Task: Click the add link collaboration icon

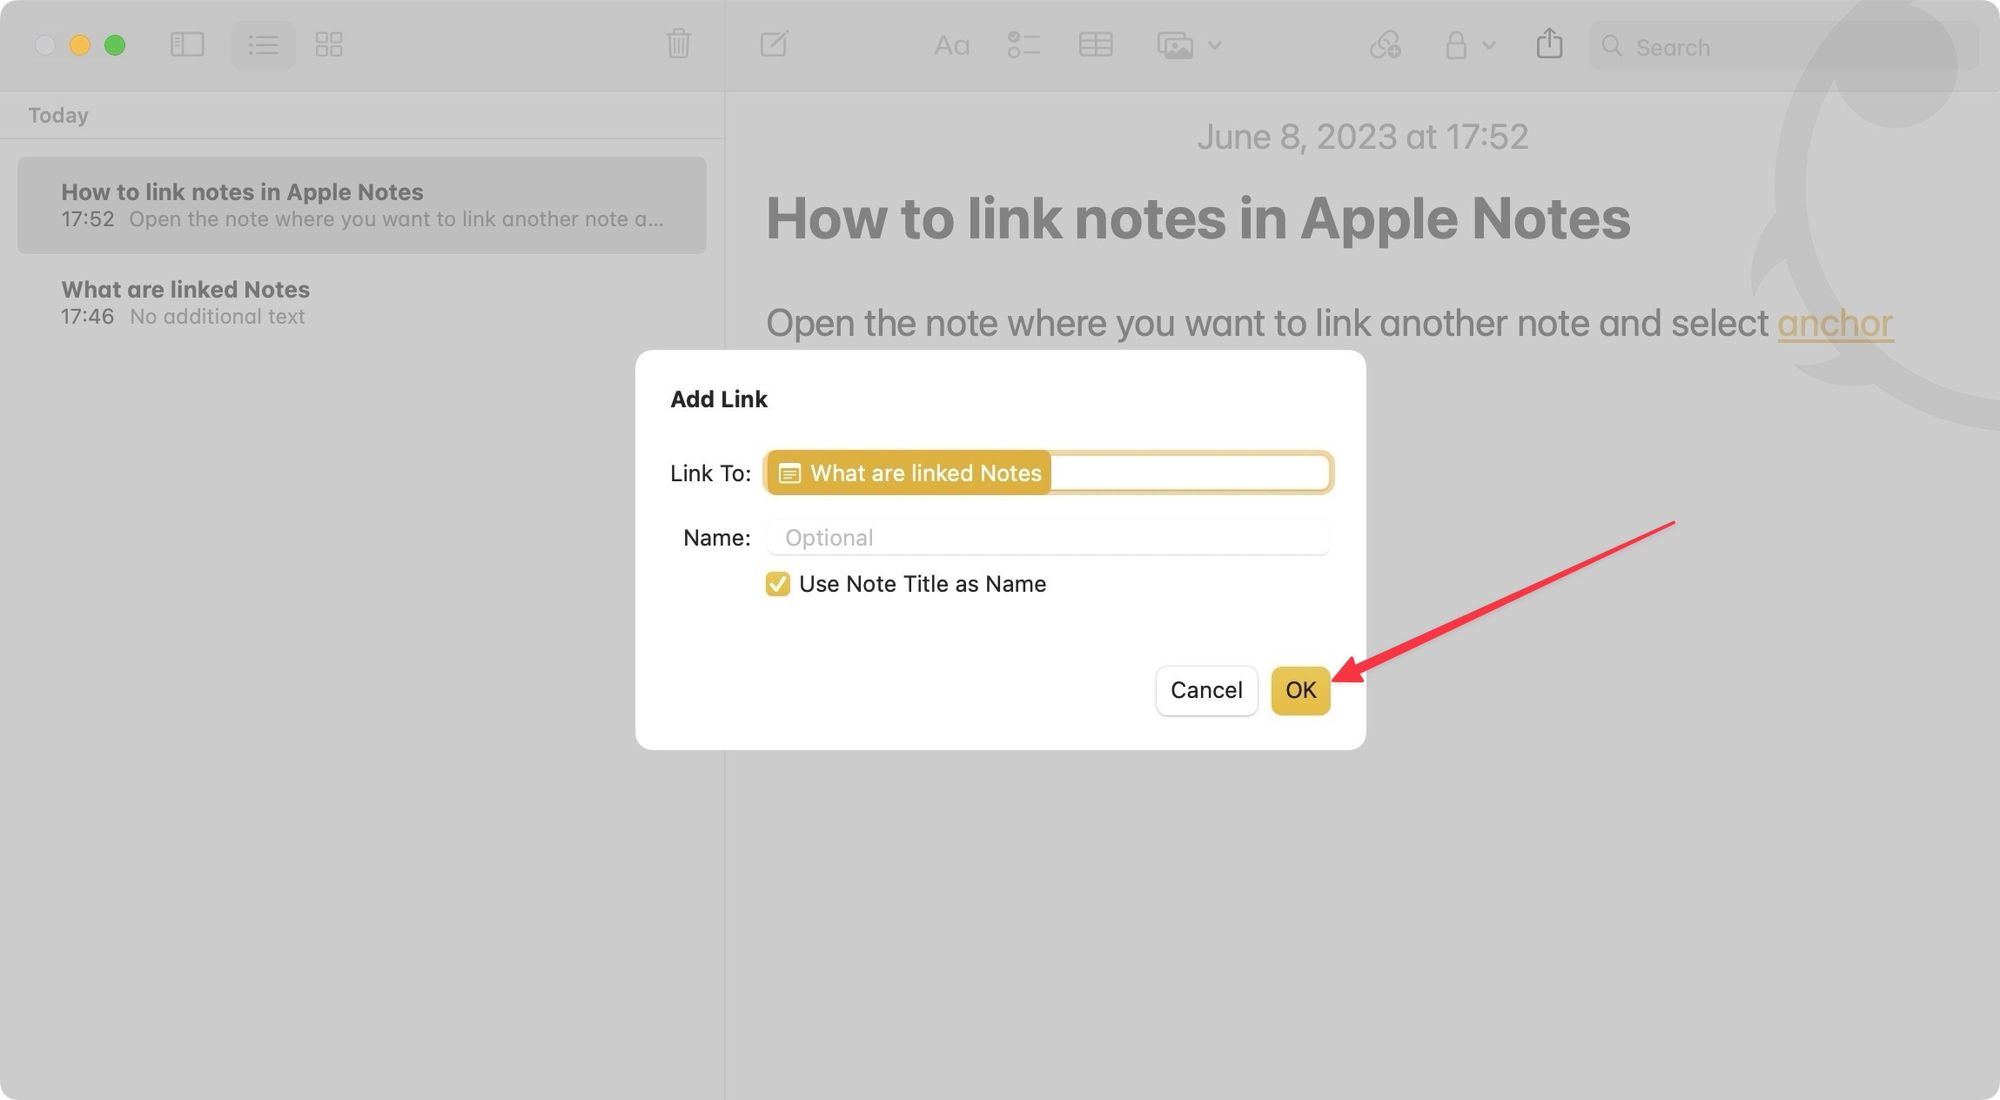Action: tap(1385, 45)
